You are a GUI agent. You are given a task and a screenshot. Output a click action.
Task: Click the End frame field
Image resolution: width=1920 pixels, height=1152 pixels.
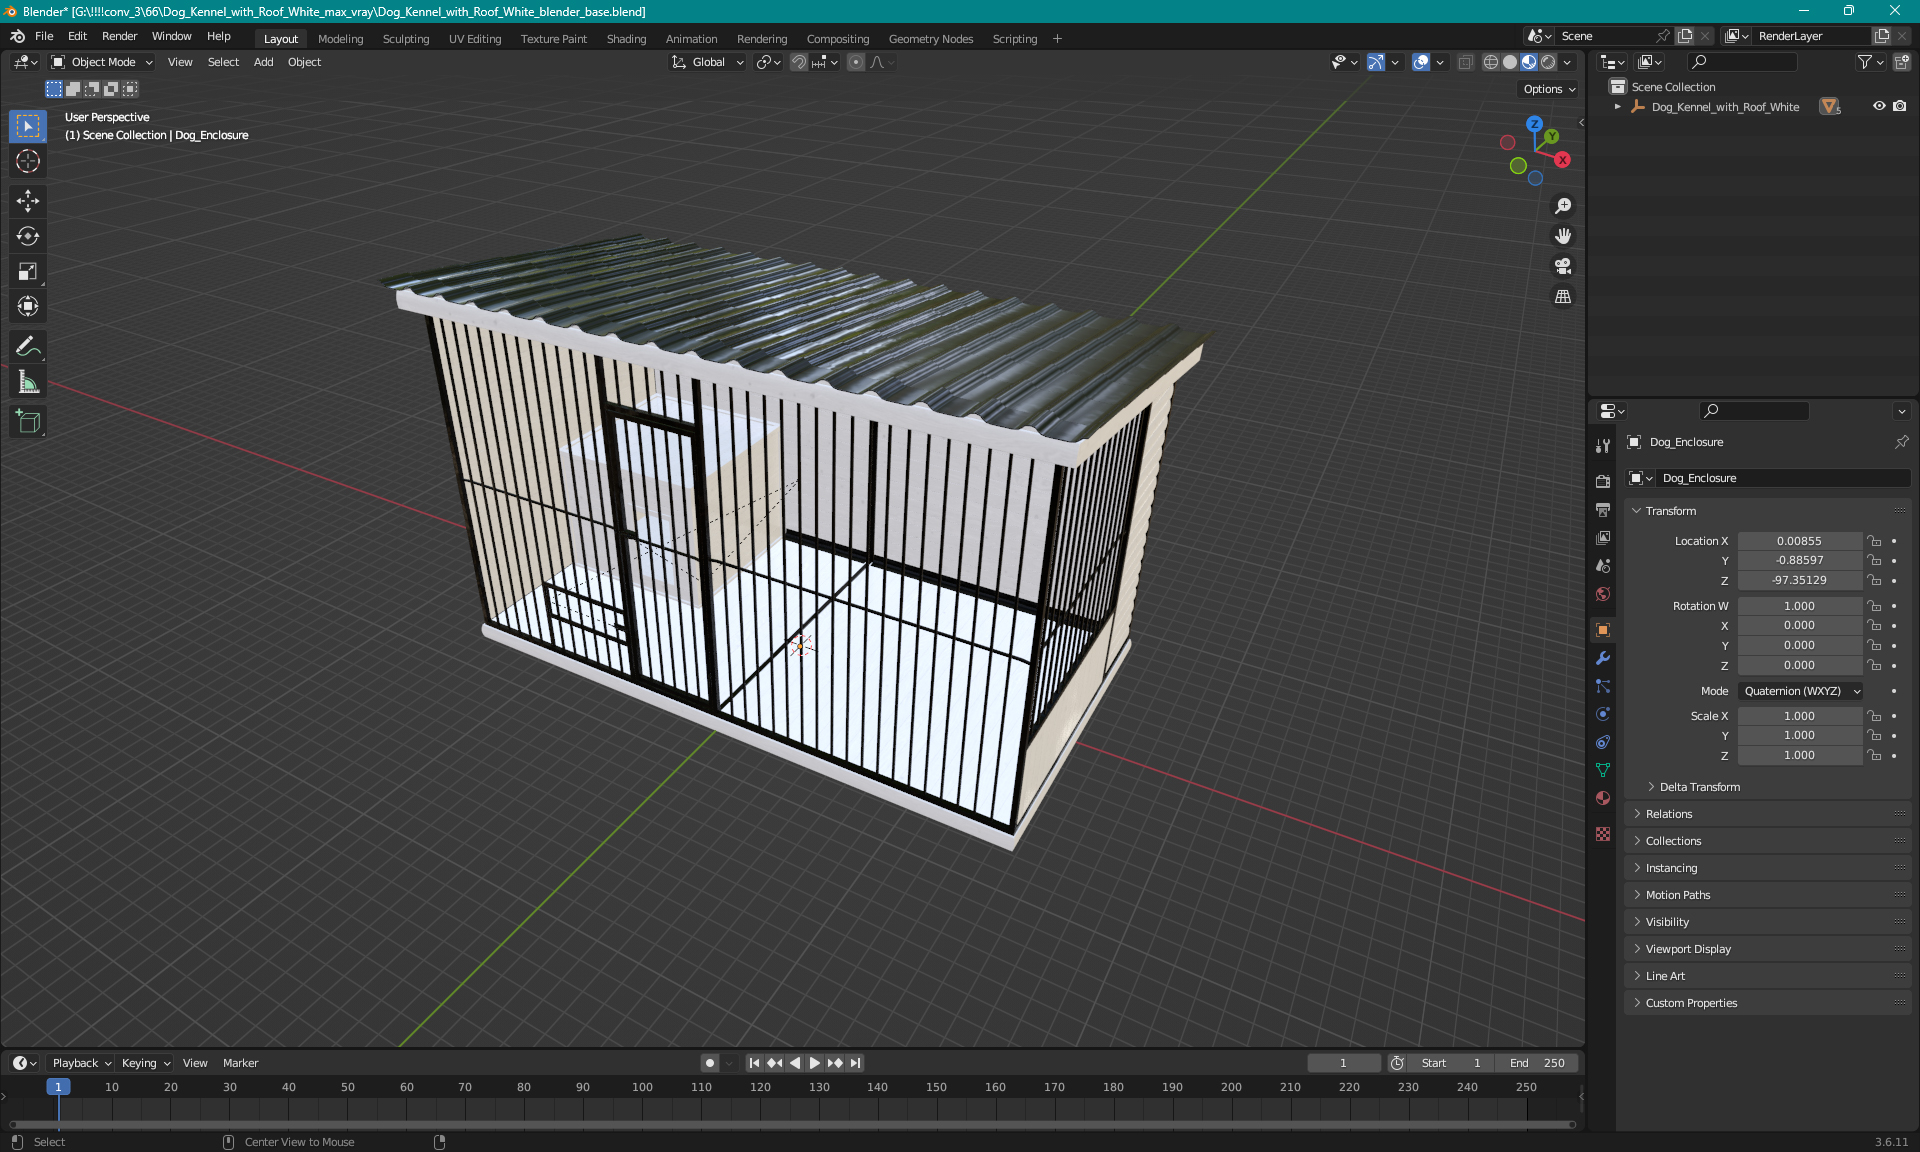tap(1538, 1063)
